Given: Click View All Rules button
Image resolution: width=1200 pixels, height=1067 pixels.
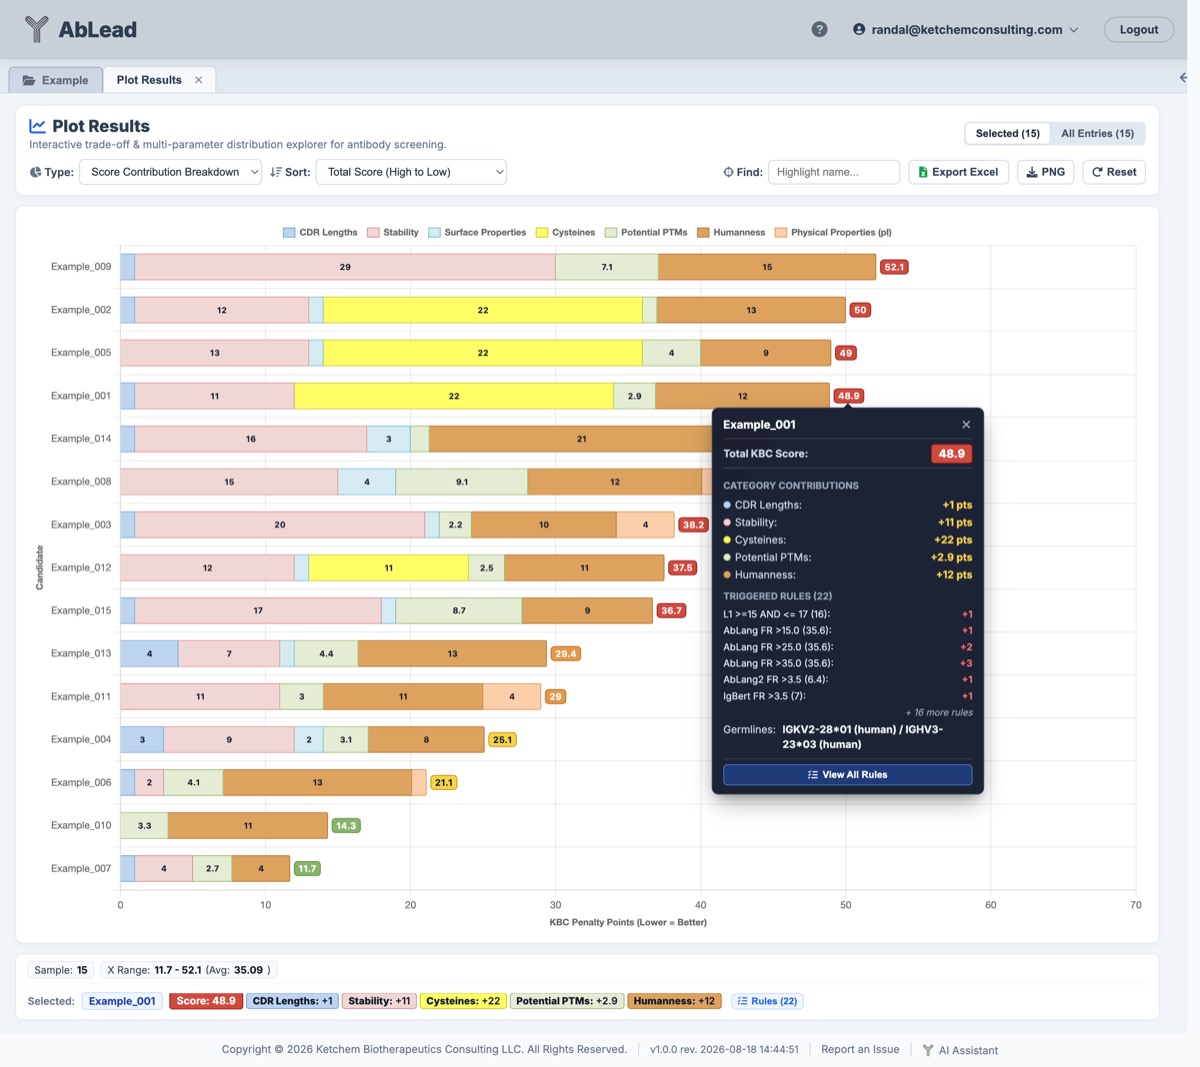Looking at the screenshot, I should [847, 775].
